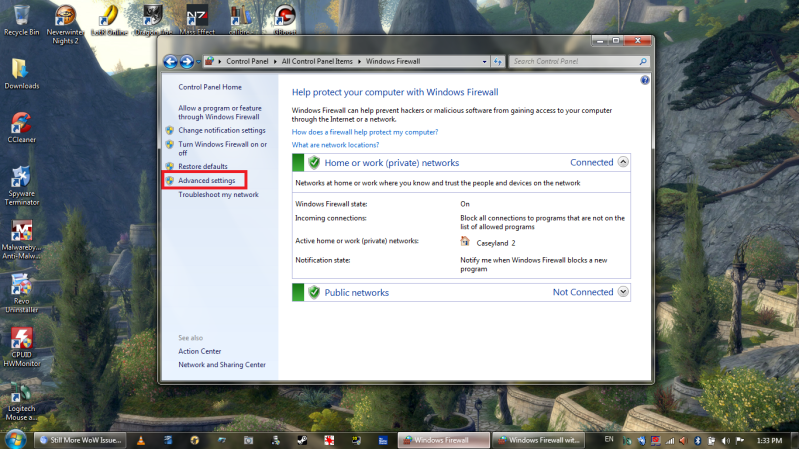Click the Caseyland 2 network name
This screenshot has width=799, height=449.
pos(495,243)
